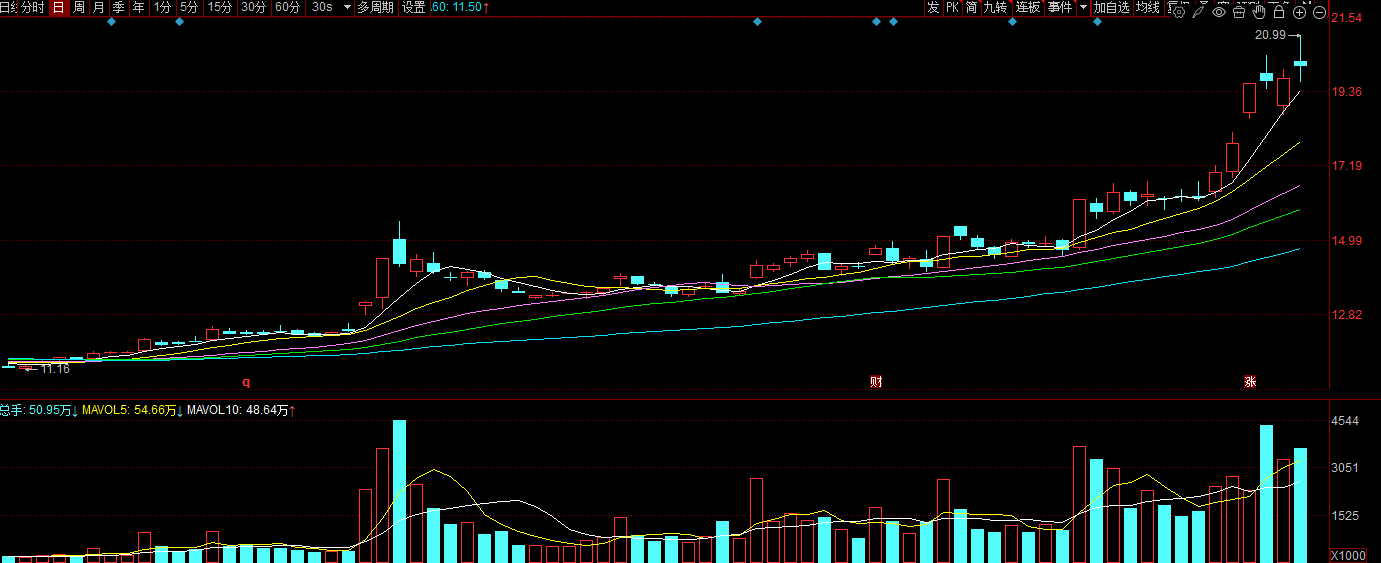The width and height of the screenshot is (1381, 563).
Task: Select the drawing pen tool
Action: (x=1198, y=12)
